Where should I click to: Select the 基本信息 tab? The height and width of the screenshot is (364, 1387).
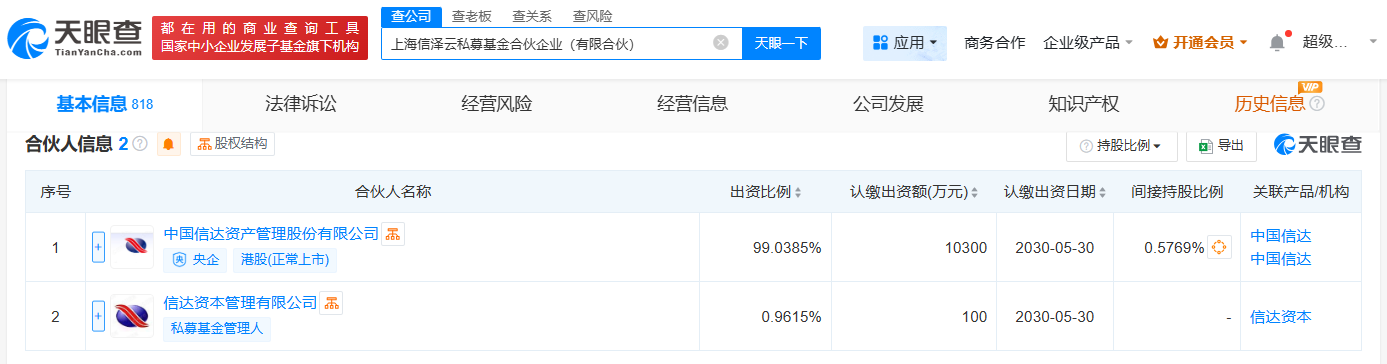[x=104, y=104]
